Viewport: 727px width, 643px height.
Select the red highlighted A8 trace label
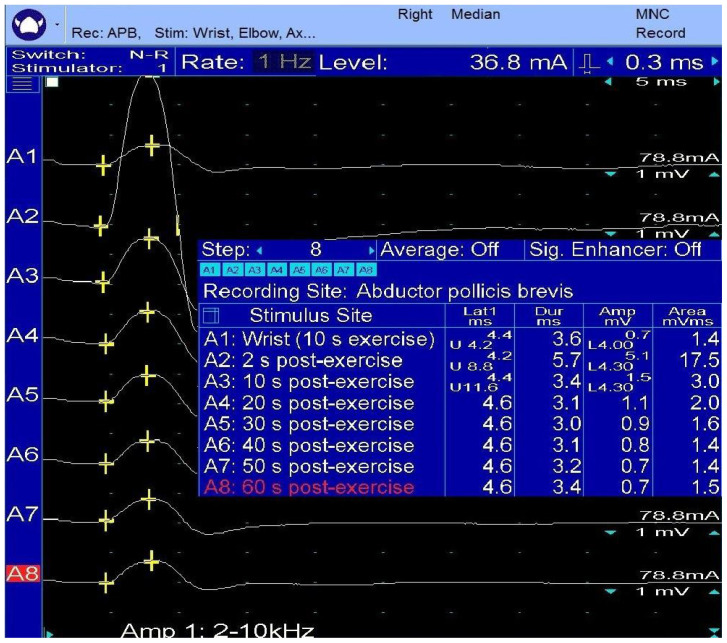pyautogui.click(x=23, y=573)
